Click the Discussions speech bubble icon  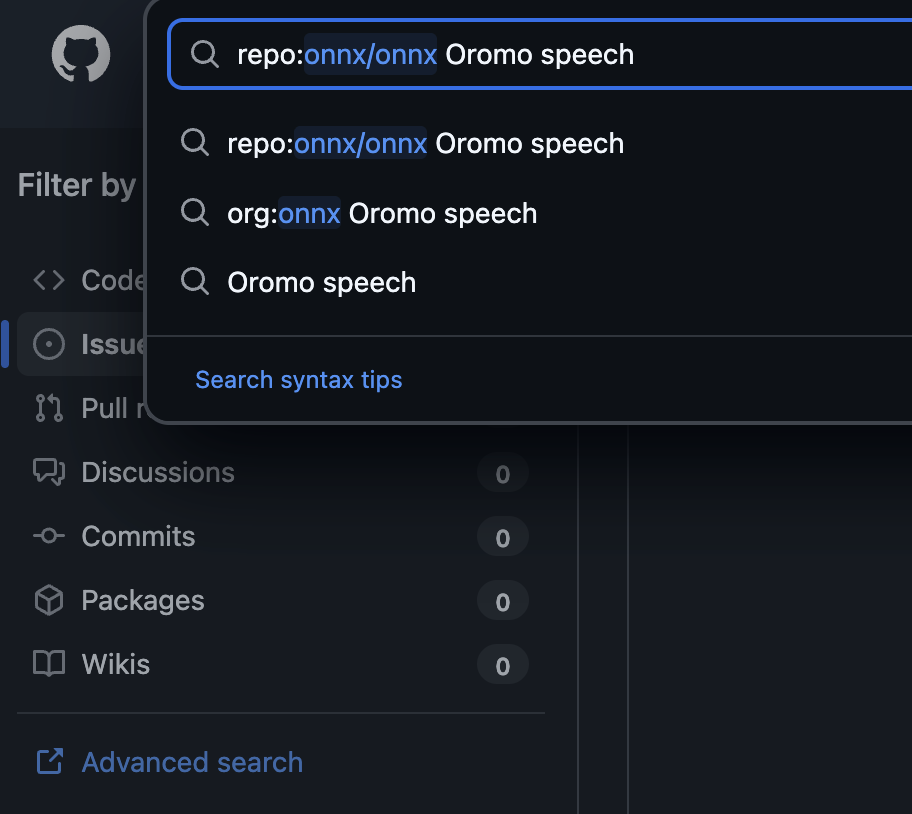click(49, 472)
